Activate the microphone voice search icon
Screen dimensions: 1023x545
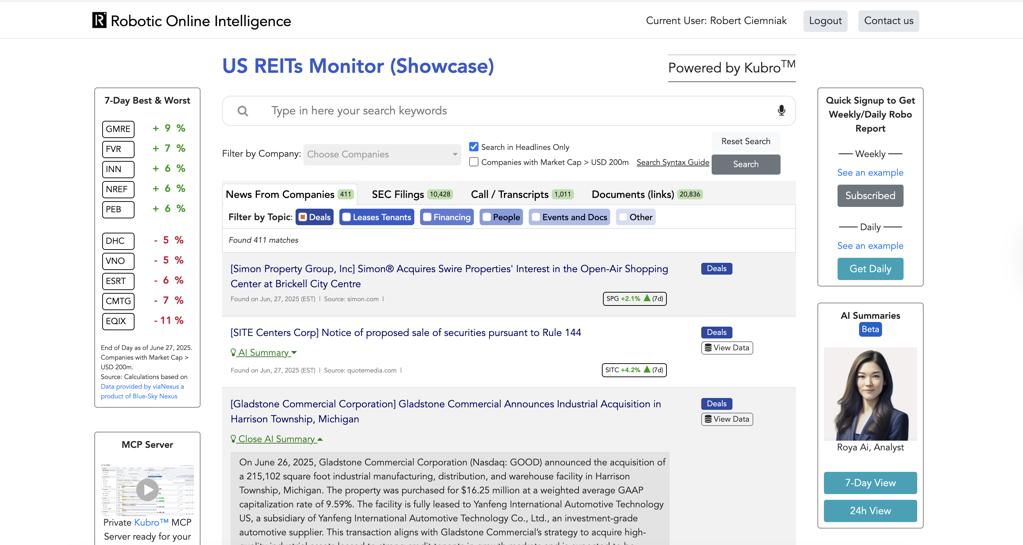(x=781, y=110)
